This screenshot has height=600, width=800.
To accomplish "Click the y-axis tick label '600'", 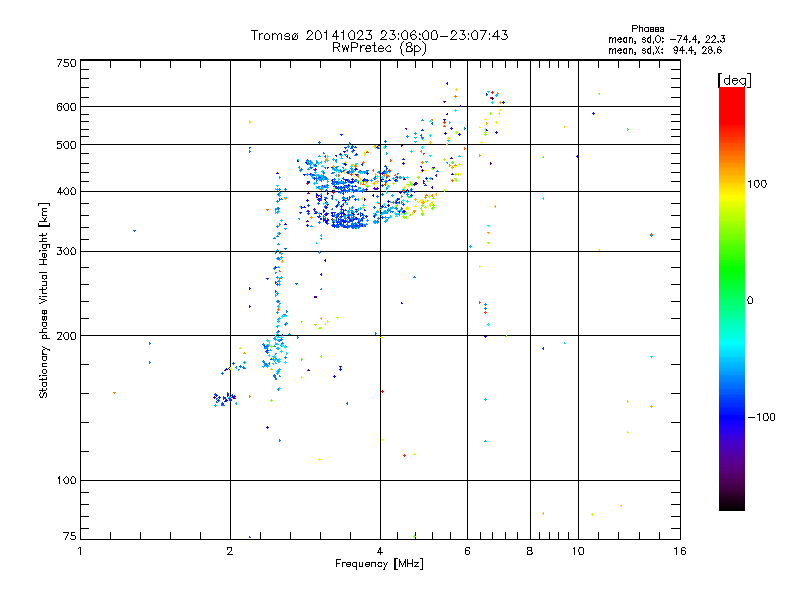I will click(67, 107).
